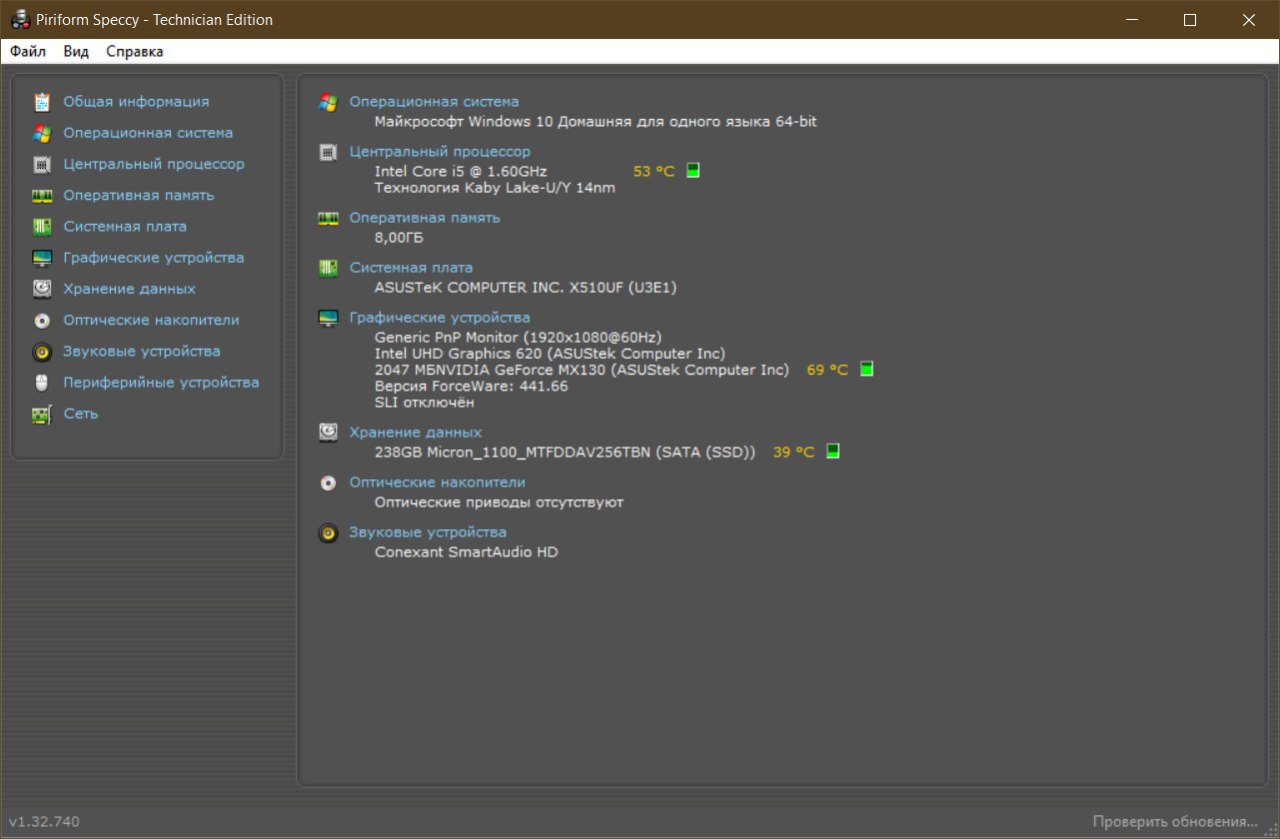Click the Центральный процессор chip icon in sidebar
This screenshot has height=839, width=1280.
click(x=41, y=164)
